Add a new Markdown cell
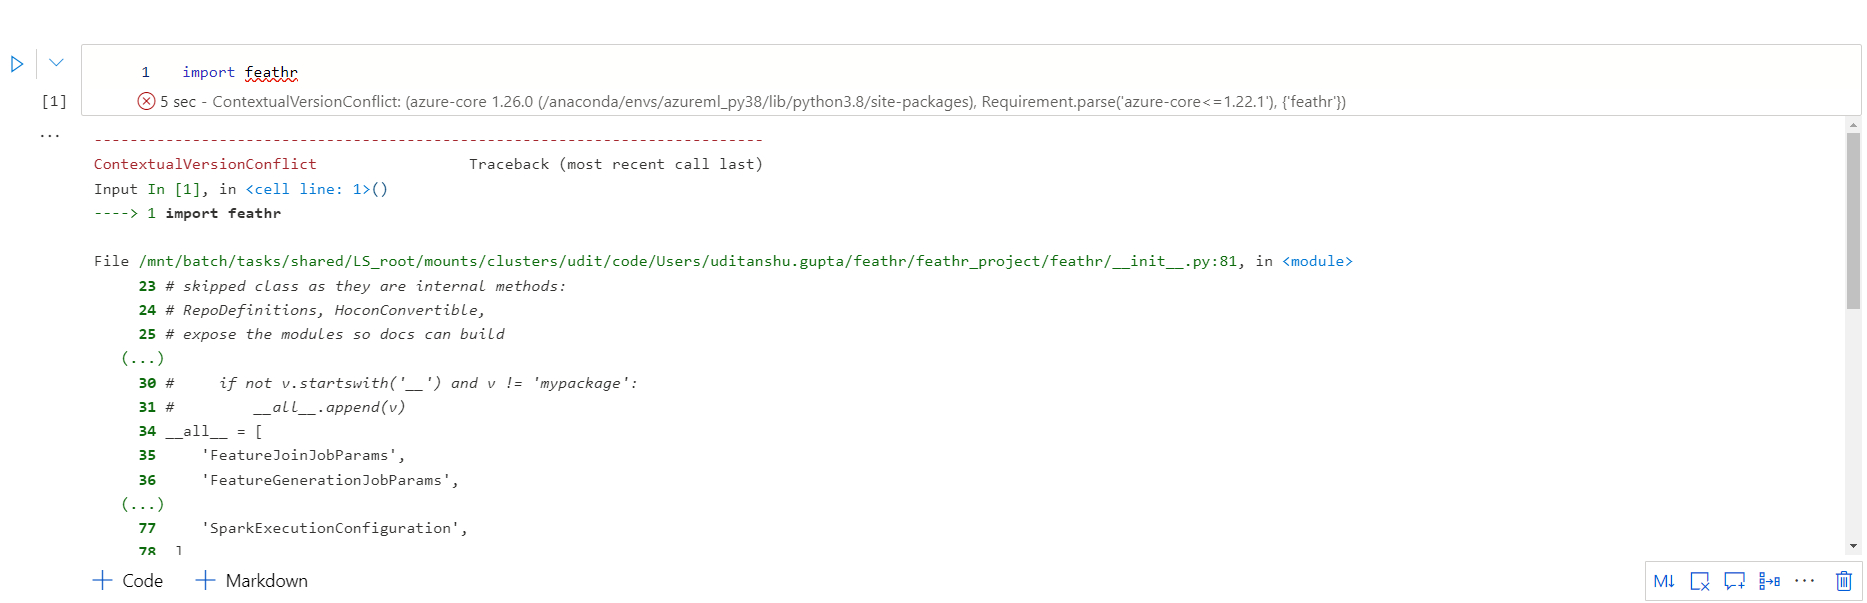1867x603 pixels. [x=252, y=580]
